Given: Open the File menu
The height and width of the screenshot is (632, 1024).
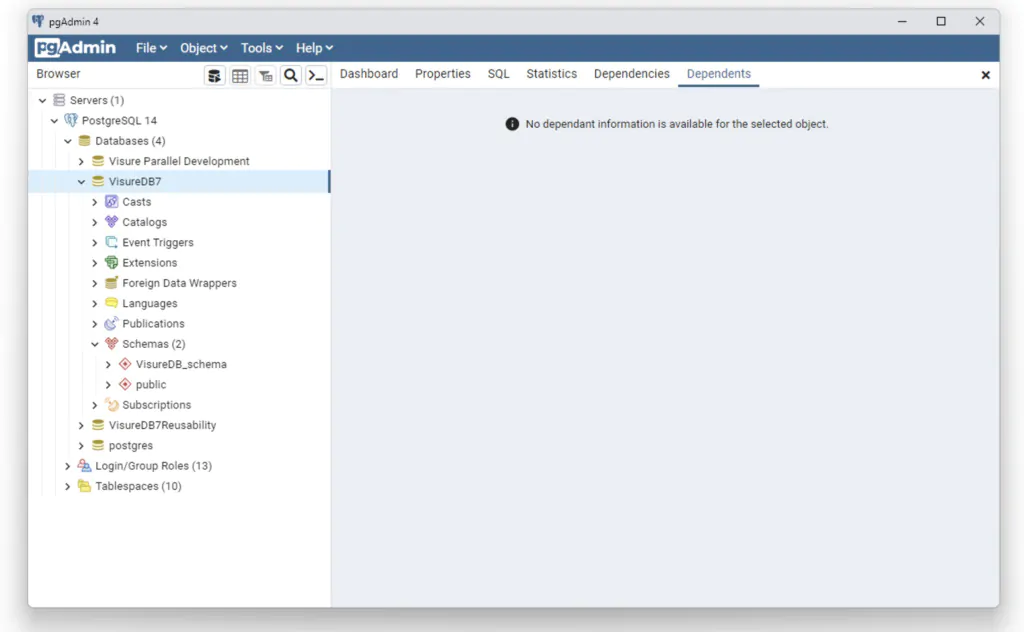Looking at the screenshot, I should (152, 48).
